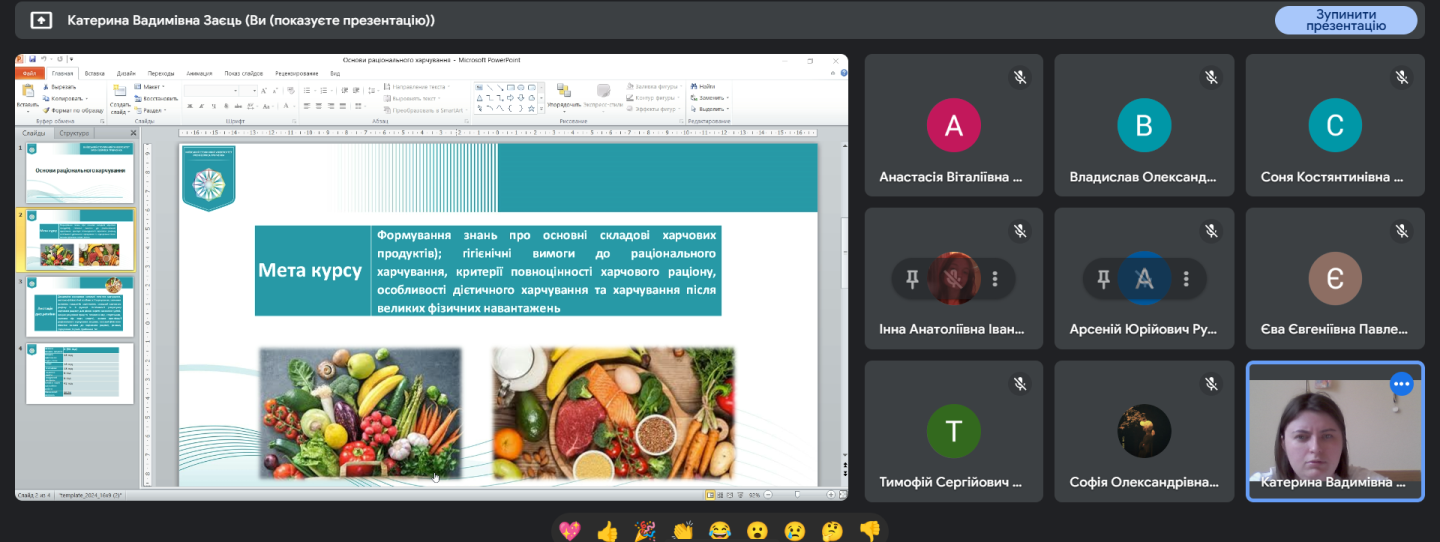The height and width of the screenshot is (542, 1440).
Task: Send the laughing face reaction
Action: tap(720, 530)
